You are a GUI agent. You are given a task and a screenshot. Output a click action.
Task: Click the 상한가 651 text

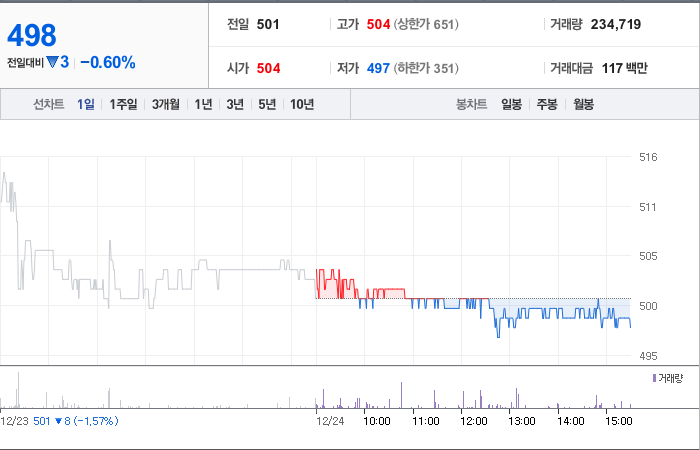coord(426,24)
